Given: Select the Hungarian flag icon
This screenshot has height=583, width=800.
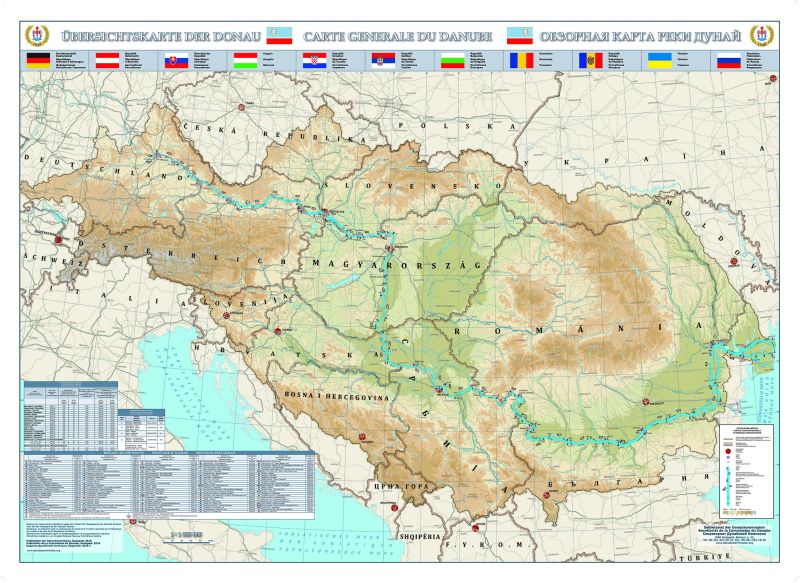Looking at the screenshot, I should (245, 61).
